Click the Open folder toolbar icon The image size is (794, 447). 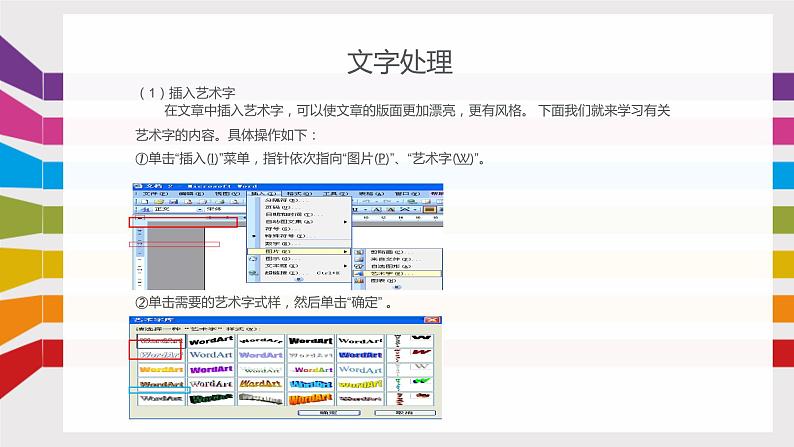[158, 201]
